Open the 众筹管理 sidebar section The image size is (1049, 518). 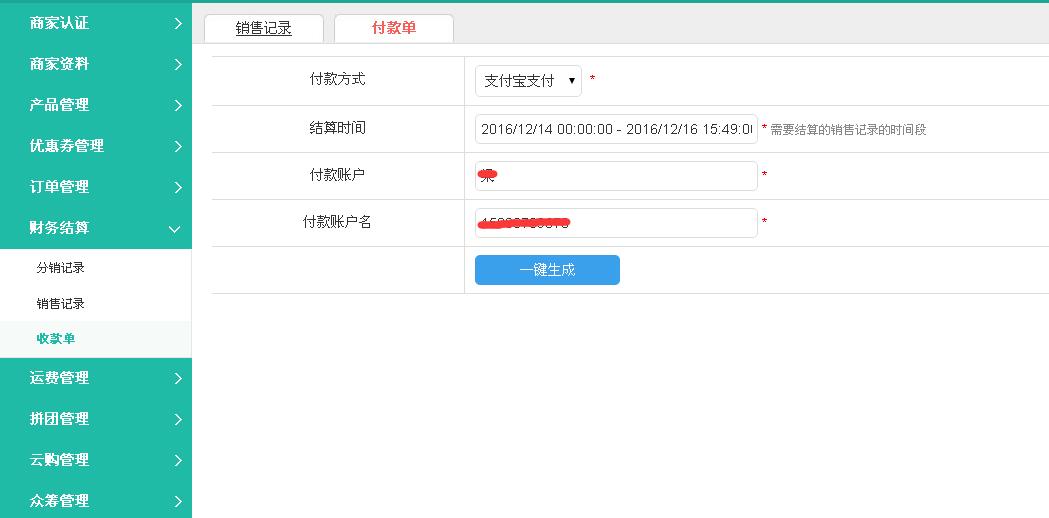[x=60, y=501]
